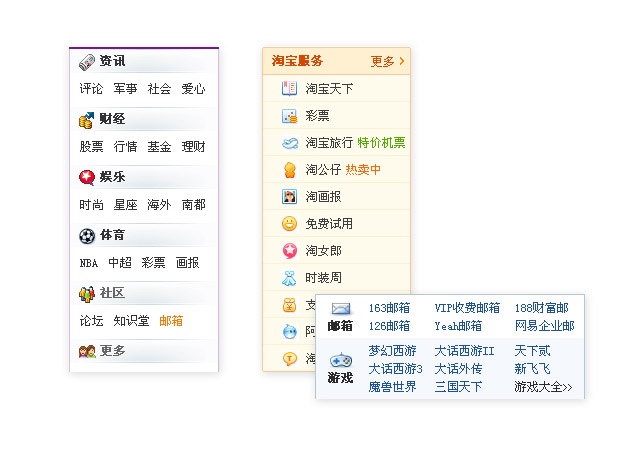Select the 行情 link
The width and height of the screenshot is (625, 455).
pyautogui.click(x=125, y=147)
